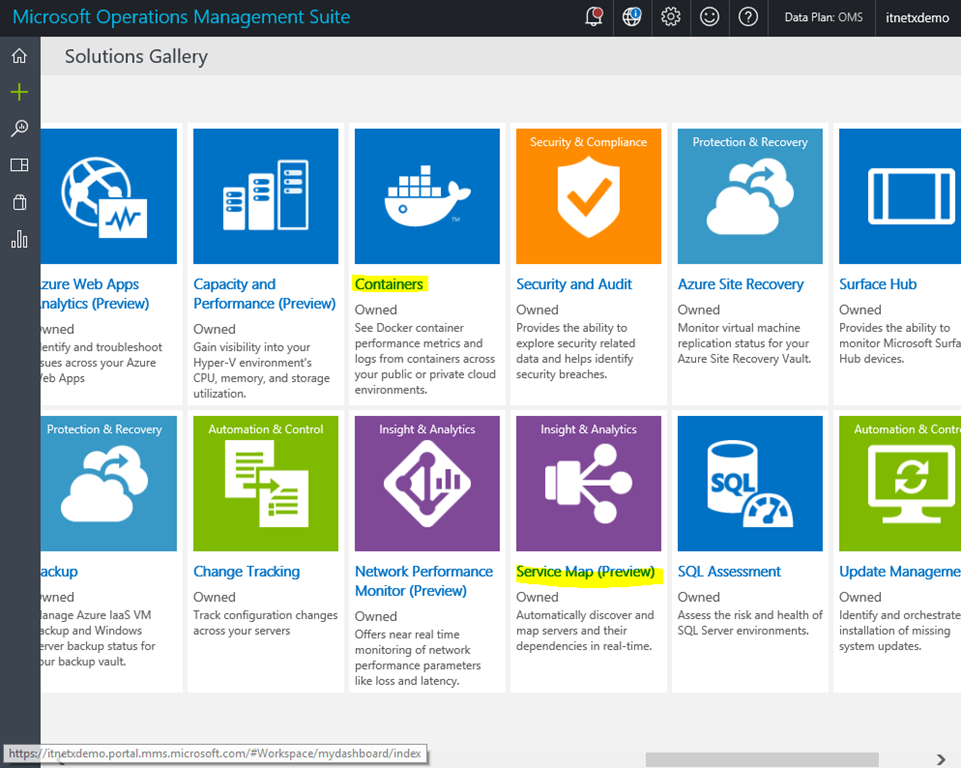Open the Service Map (Preview) link
The width and height of the screenshot is (961, 768).
(585, 572)
